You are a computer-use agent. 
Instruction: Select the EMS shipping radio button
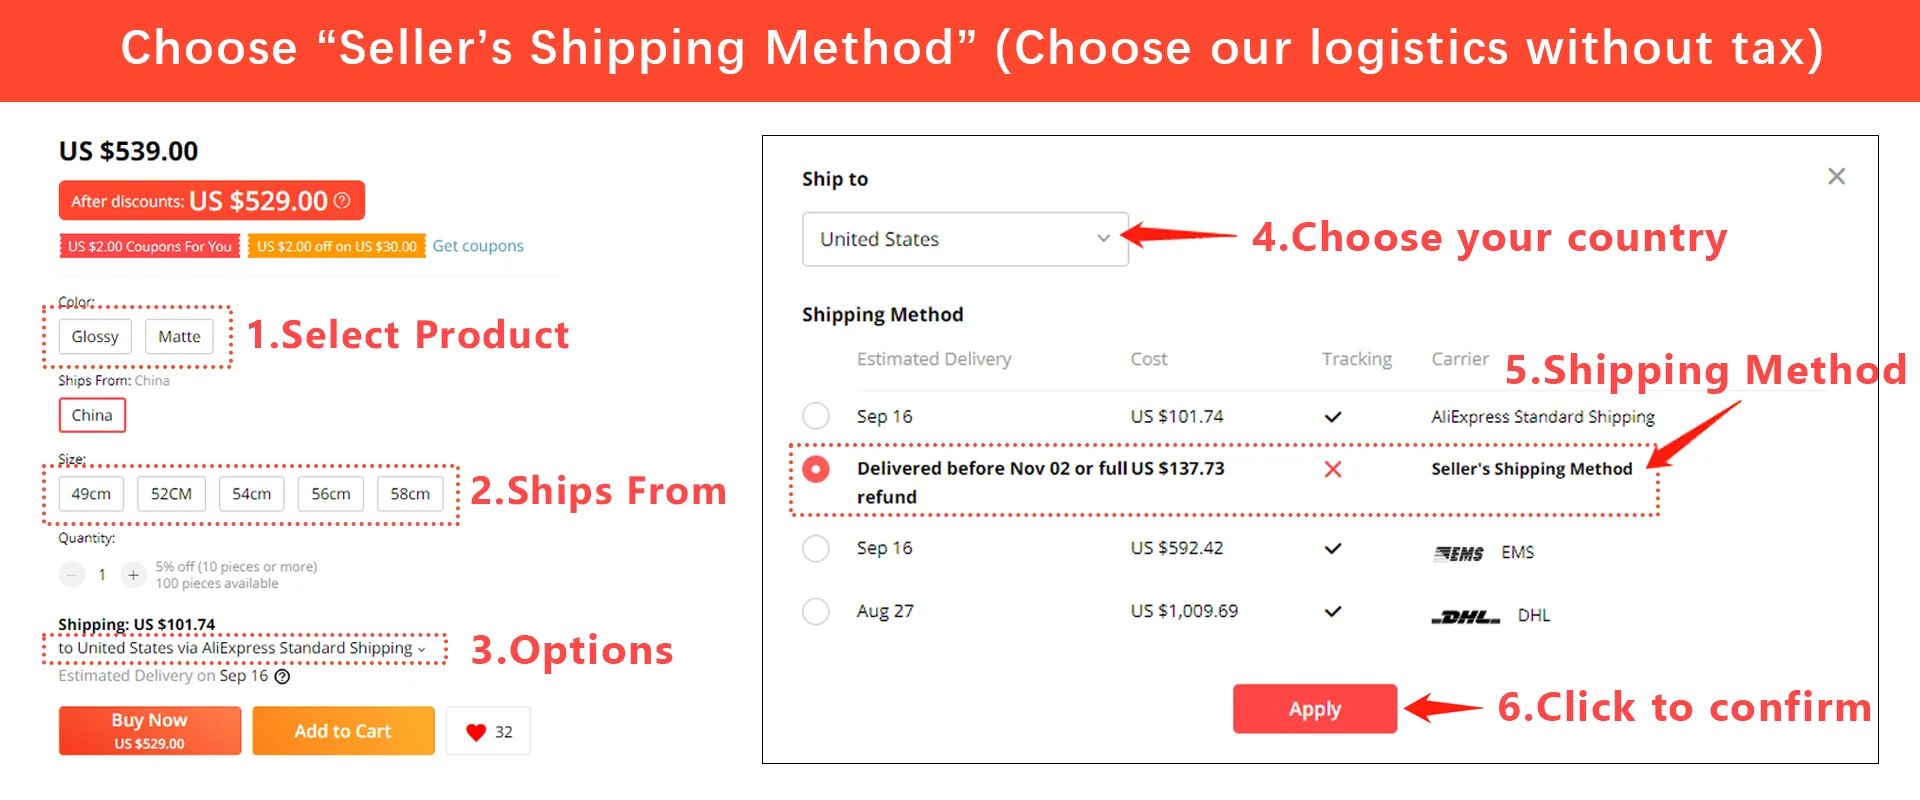pyautogui.click(x=816, y=548)
